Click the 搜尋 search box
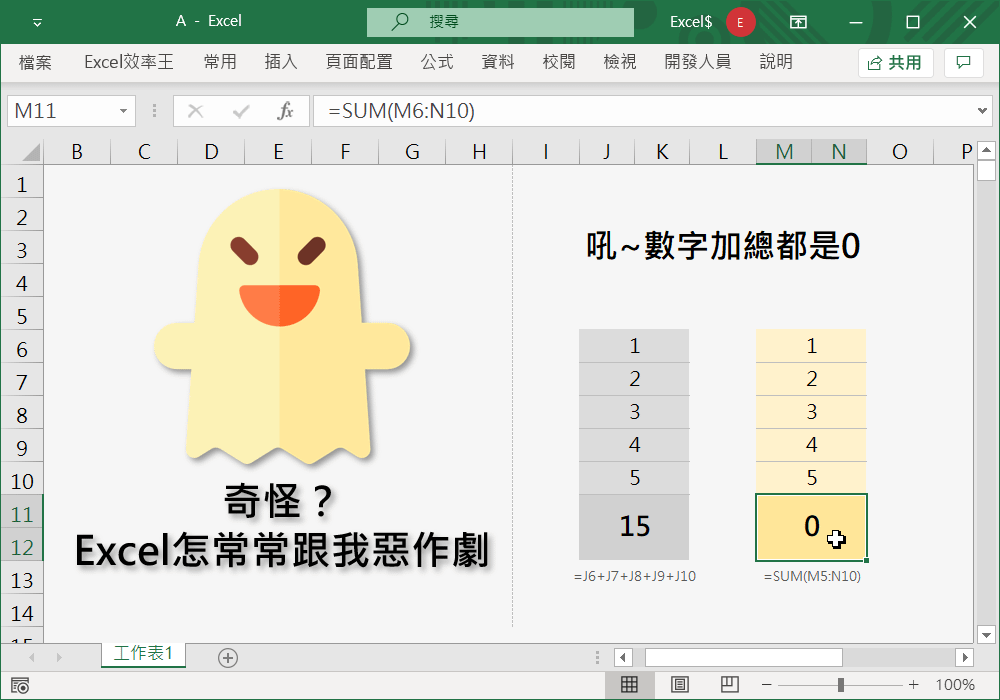 pyautogui.click(x=500, y=21)
